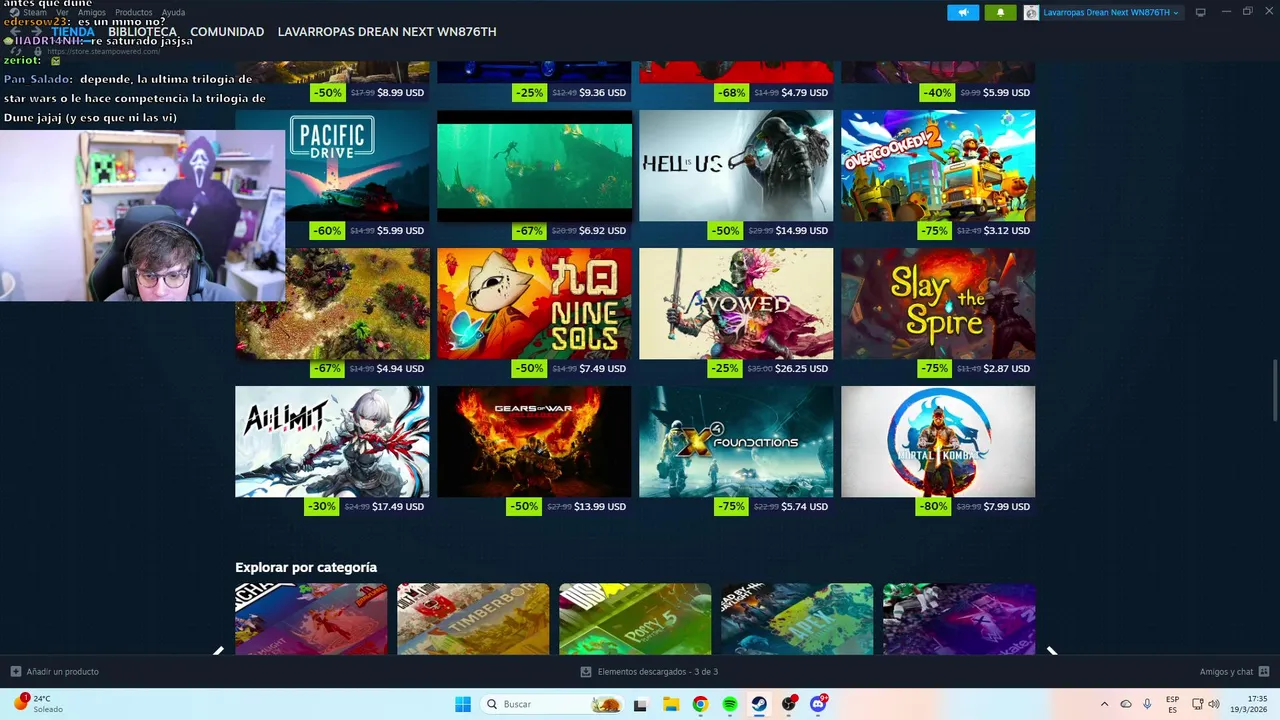Open the Amigos menu
The height and width of the screenshot is (720, 1280).
pyautogui.click(x=92, y=13)
